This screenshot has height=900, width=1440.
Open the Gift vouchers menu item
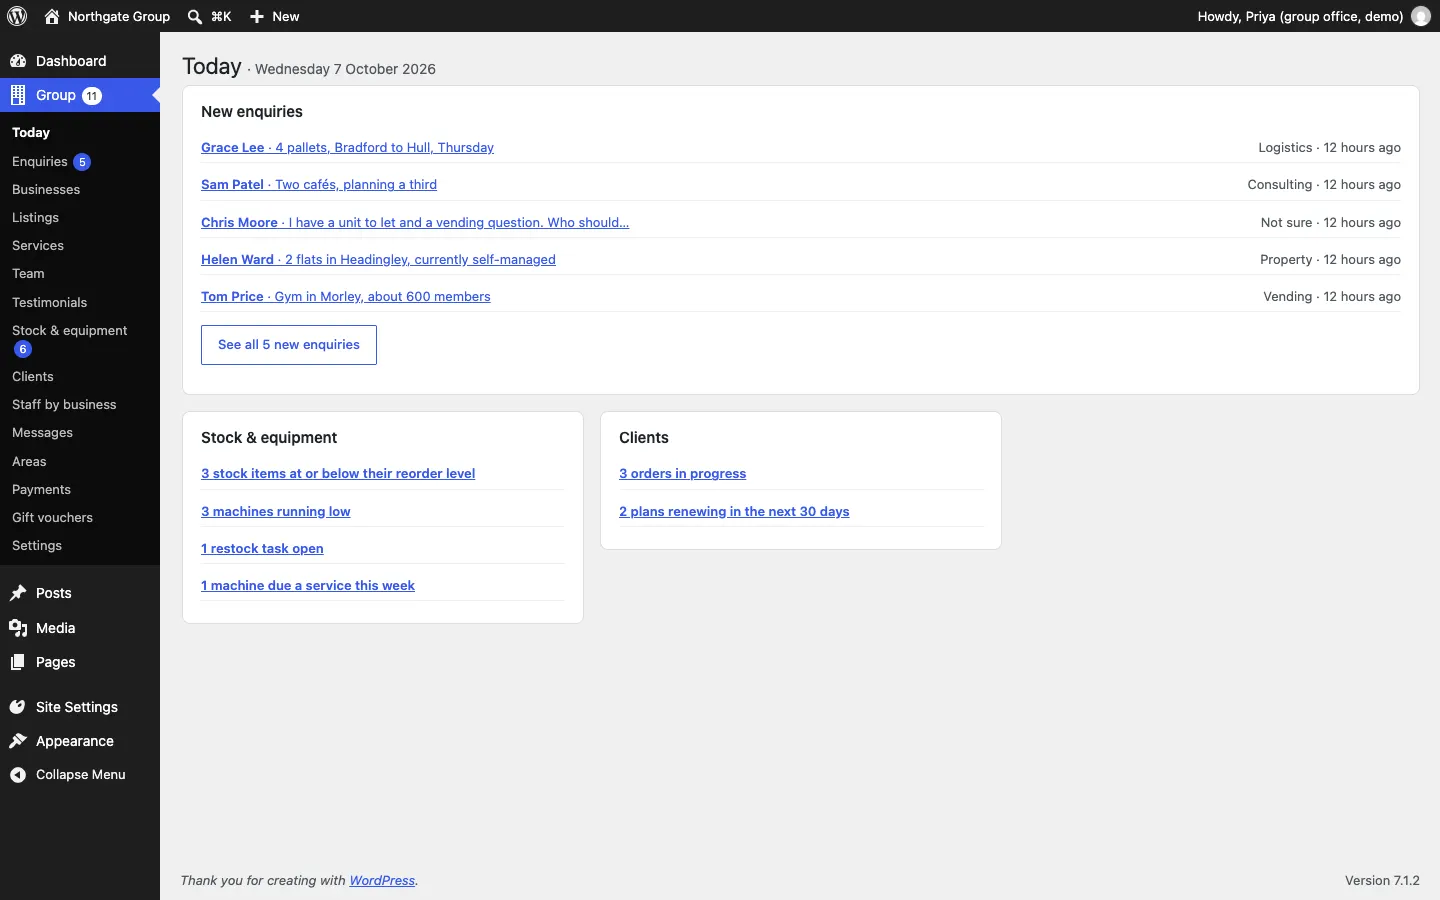[x=52, y=517]
